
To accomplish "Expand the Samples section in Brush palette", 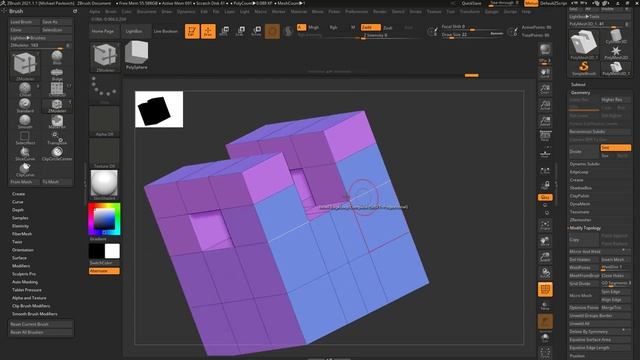I will pos(20,218).
